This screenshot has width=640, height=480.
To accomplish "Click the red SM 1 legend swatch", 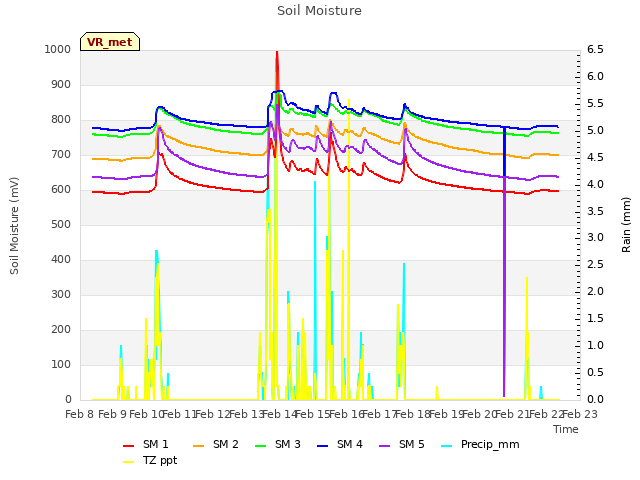I will click(129, 446).
